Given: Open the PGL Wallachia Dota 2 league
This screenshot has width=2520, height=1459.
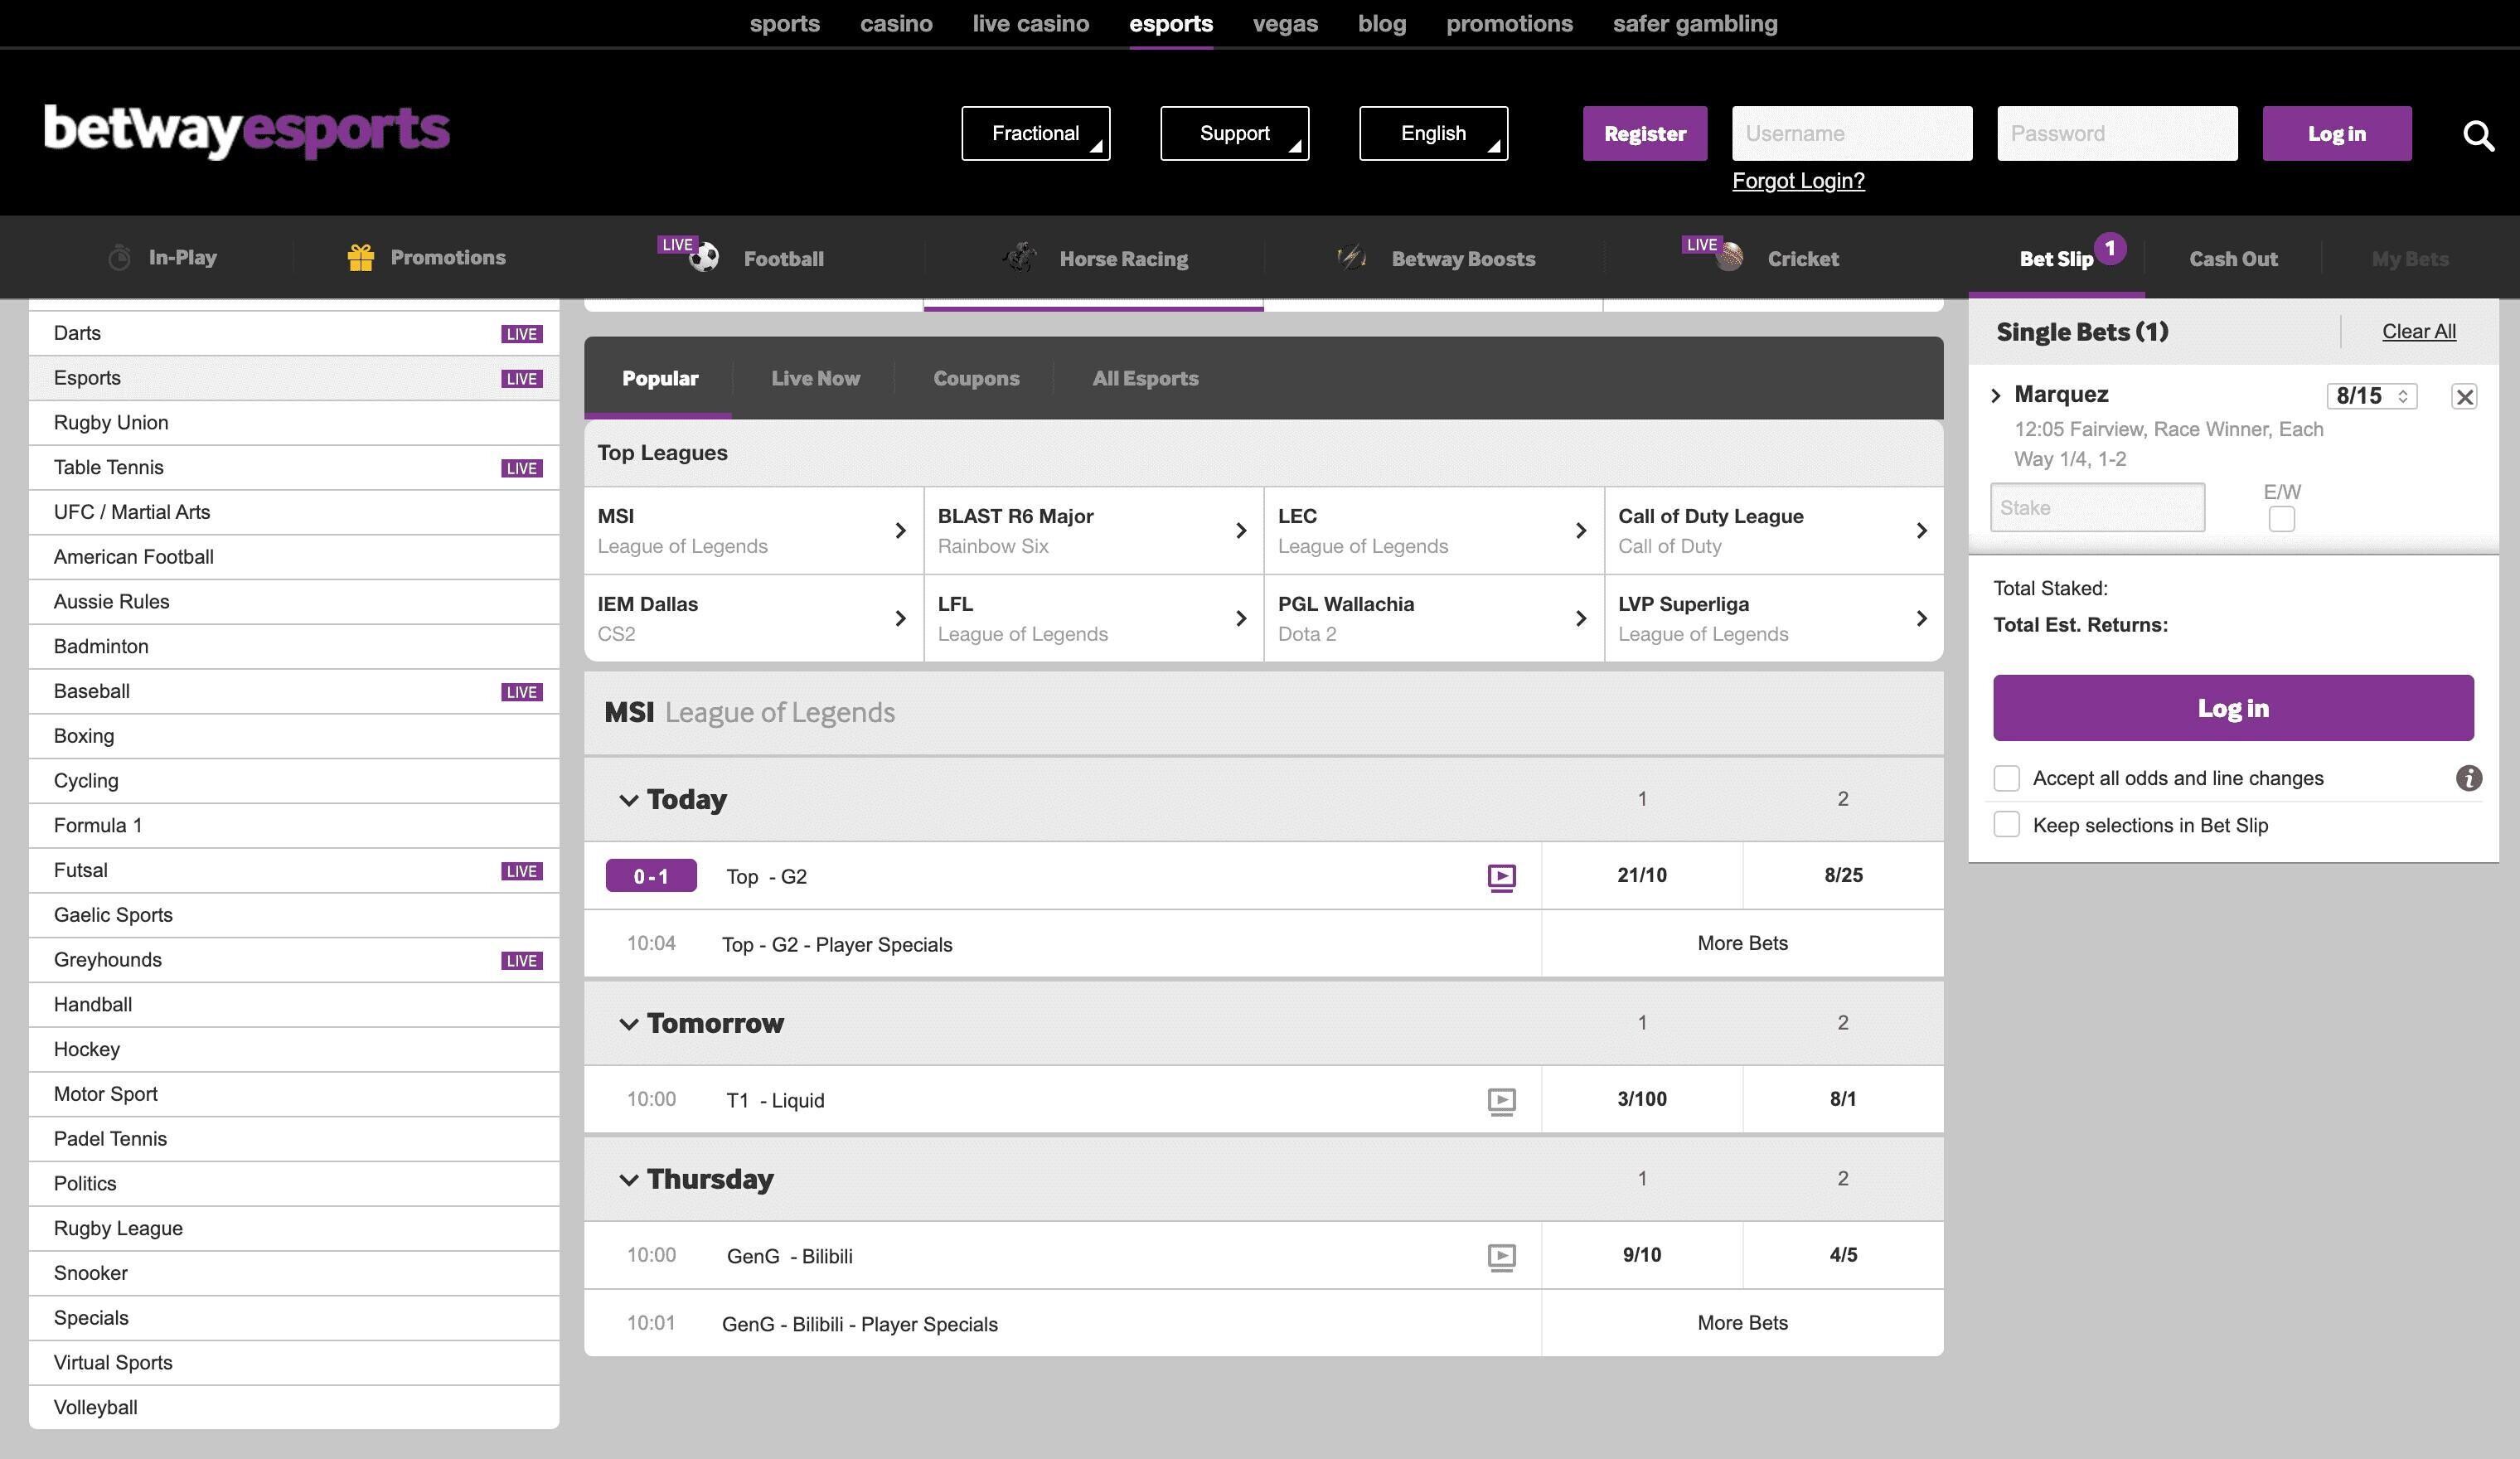Looking at the screenshot, I should 1434,619.
